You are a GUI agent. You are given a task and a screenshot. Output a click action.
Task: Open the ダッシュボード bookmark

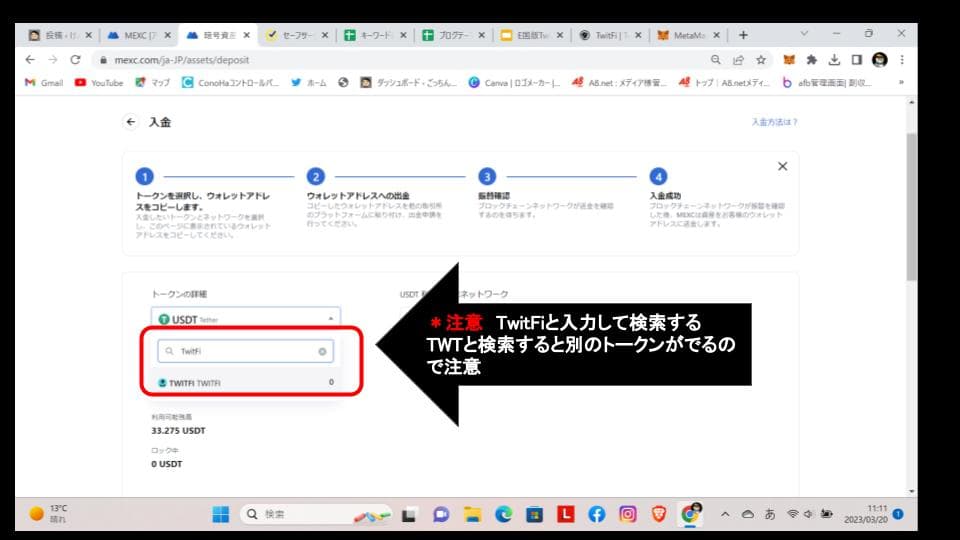(x=408, y=83)
